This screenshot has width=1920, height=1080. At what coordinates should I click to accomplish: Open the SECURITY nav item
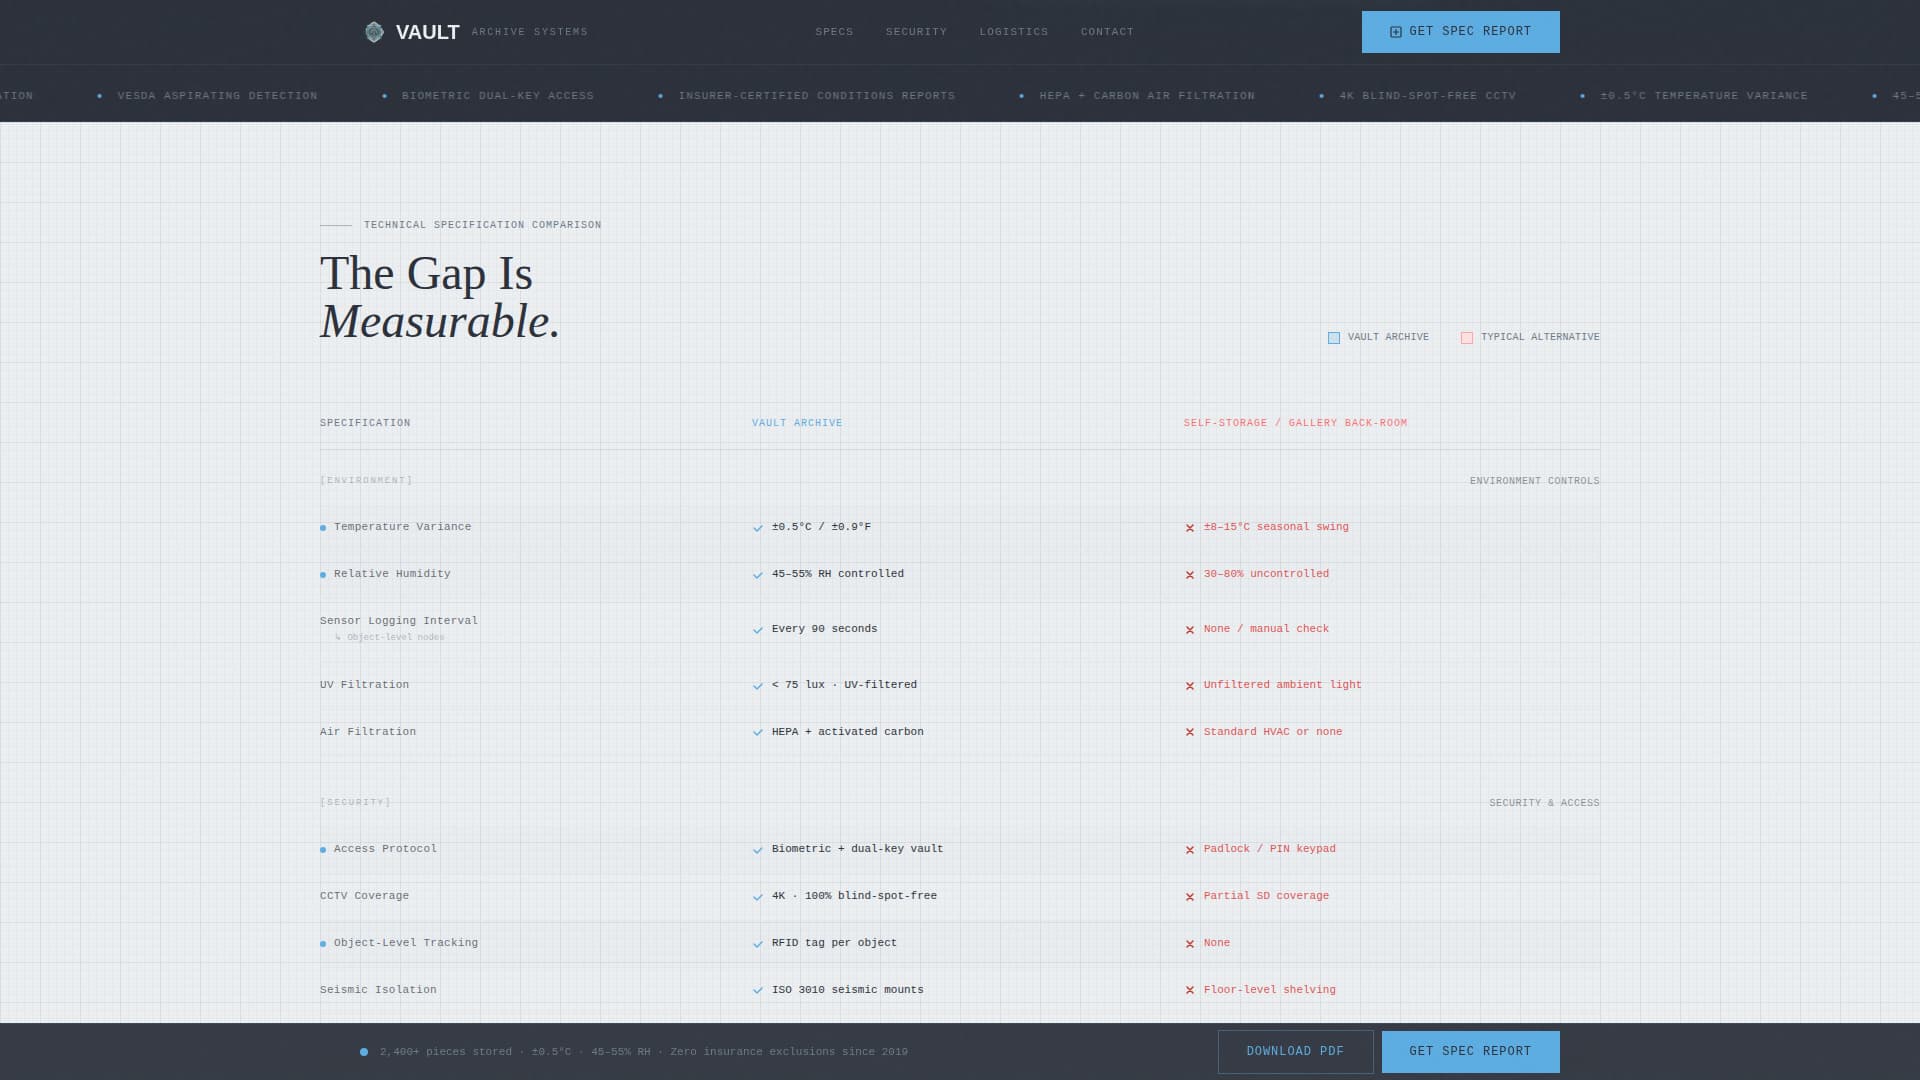[x=916, y=32]
